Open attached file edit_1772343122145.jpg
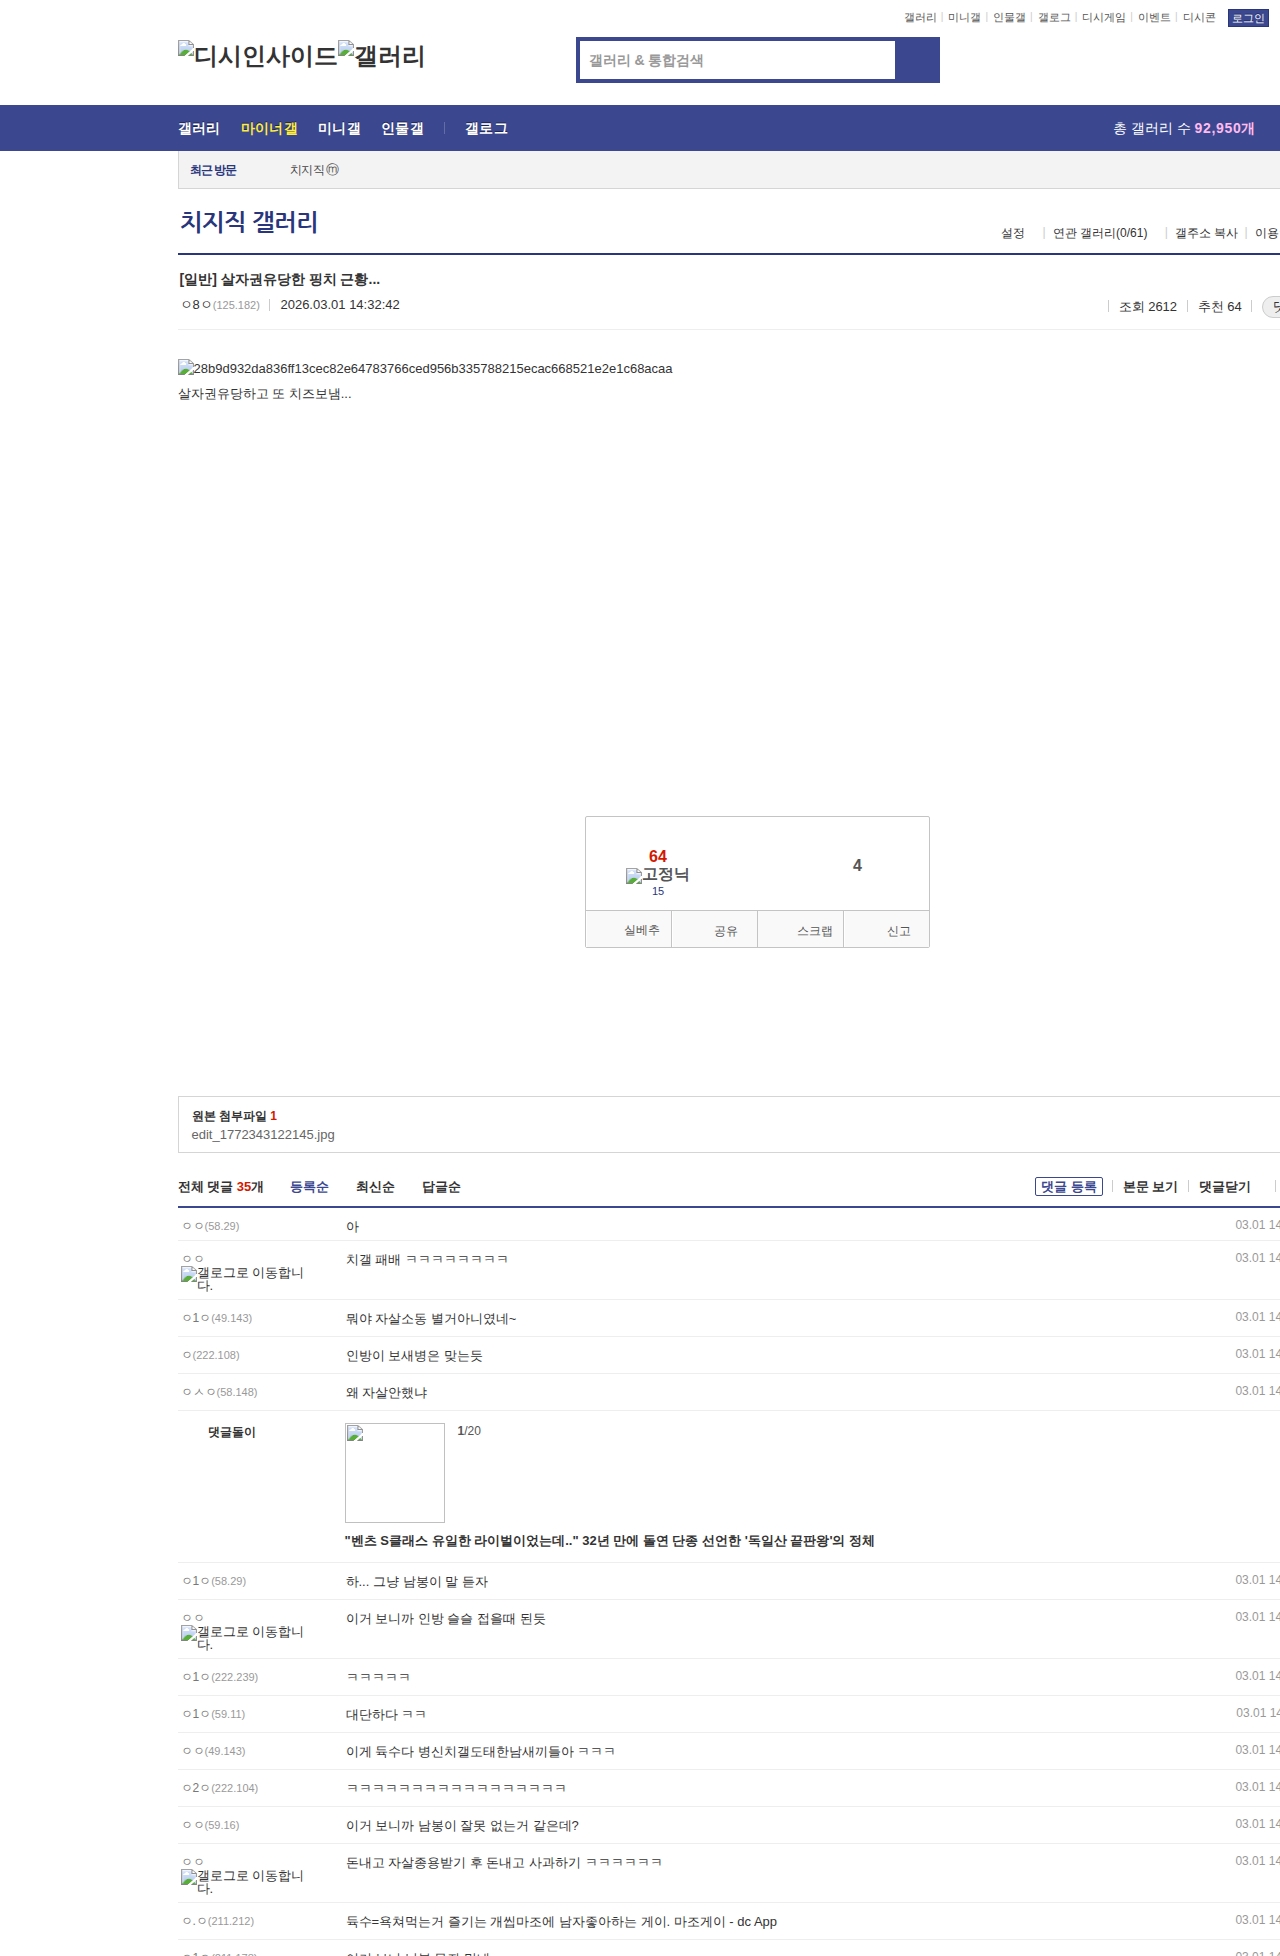Screen dimensions: 1280x1956 263,1135
